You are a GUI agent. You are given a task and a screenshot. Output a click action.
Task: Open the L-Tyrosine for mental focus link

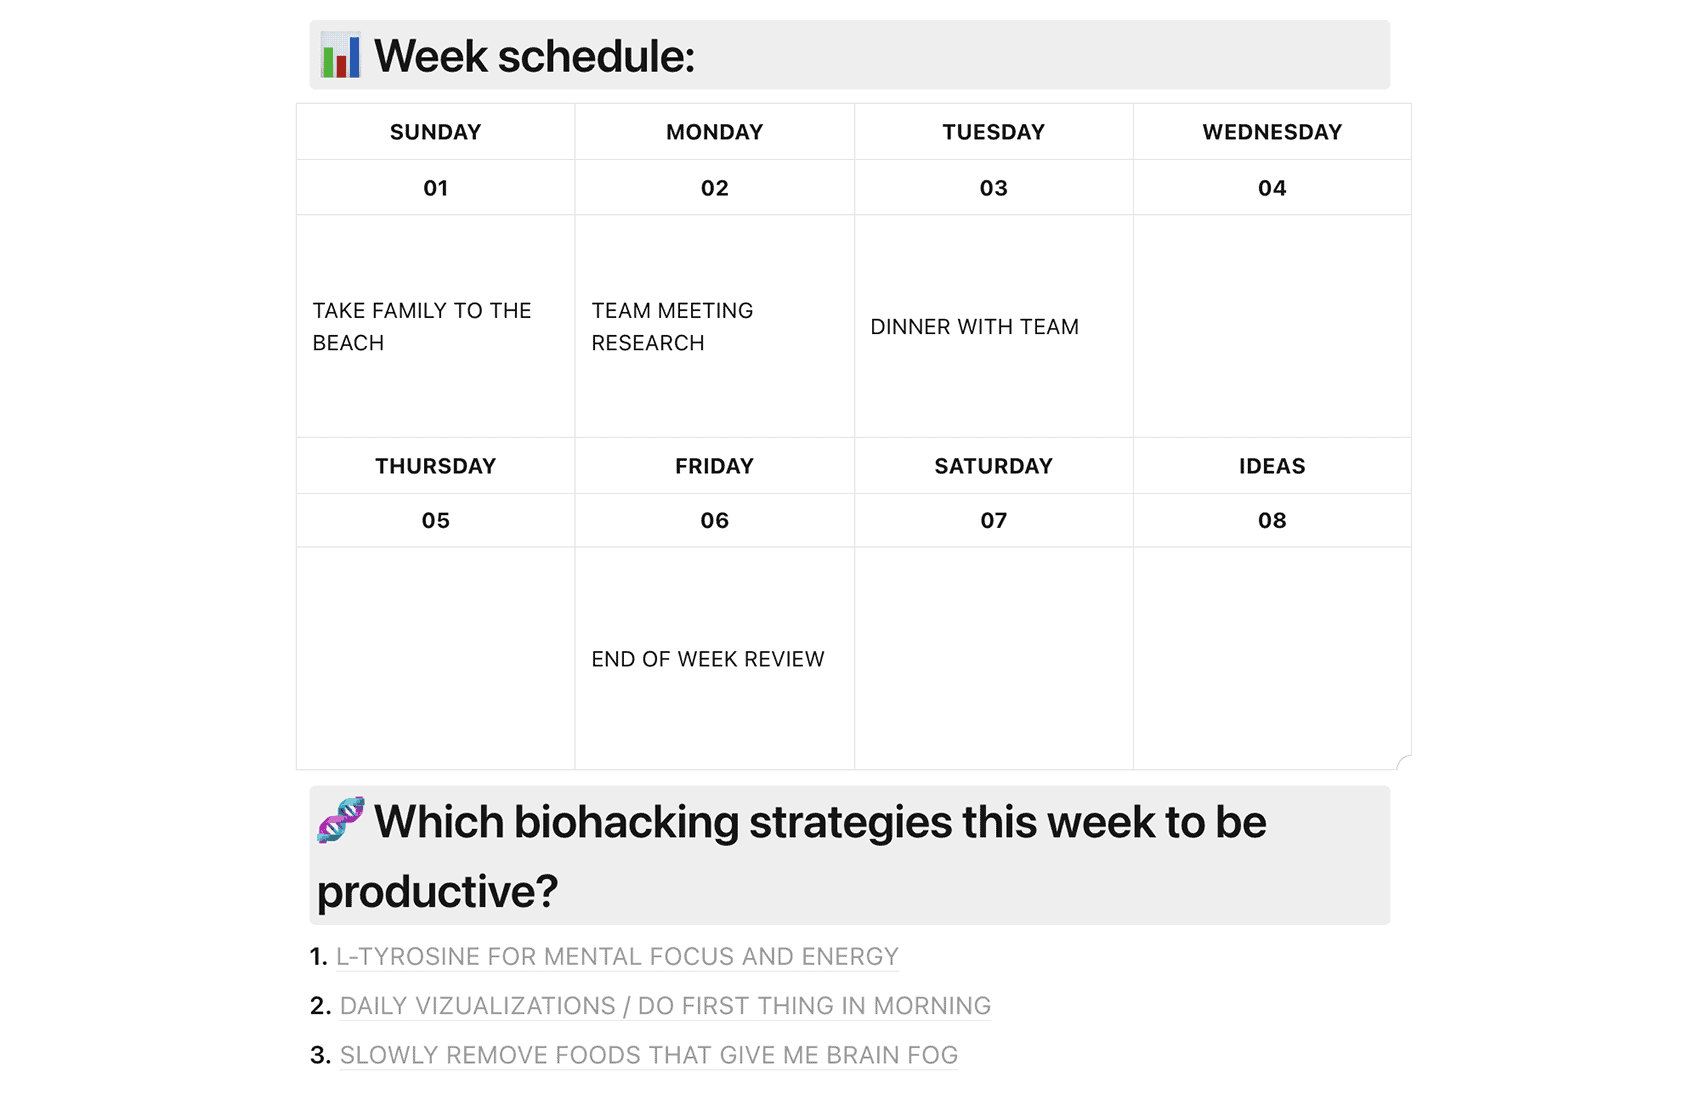click(x=617, y=957)
